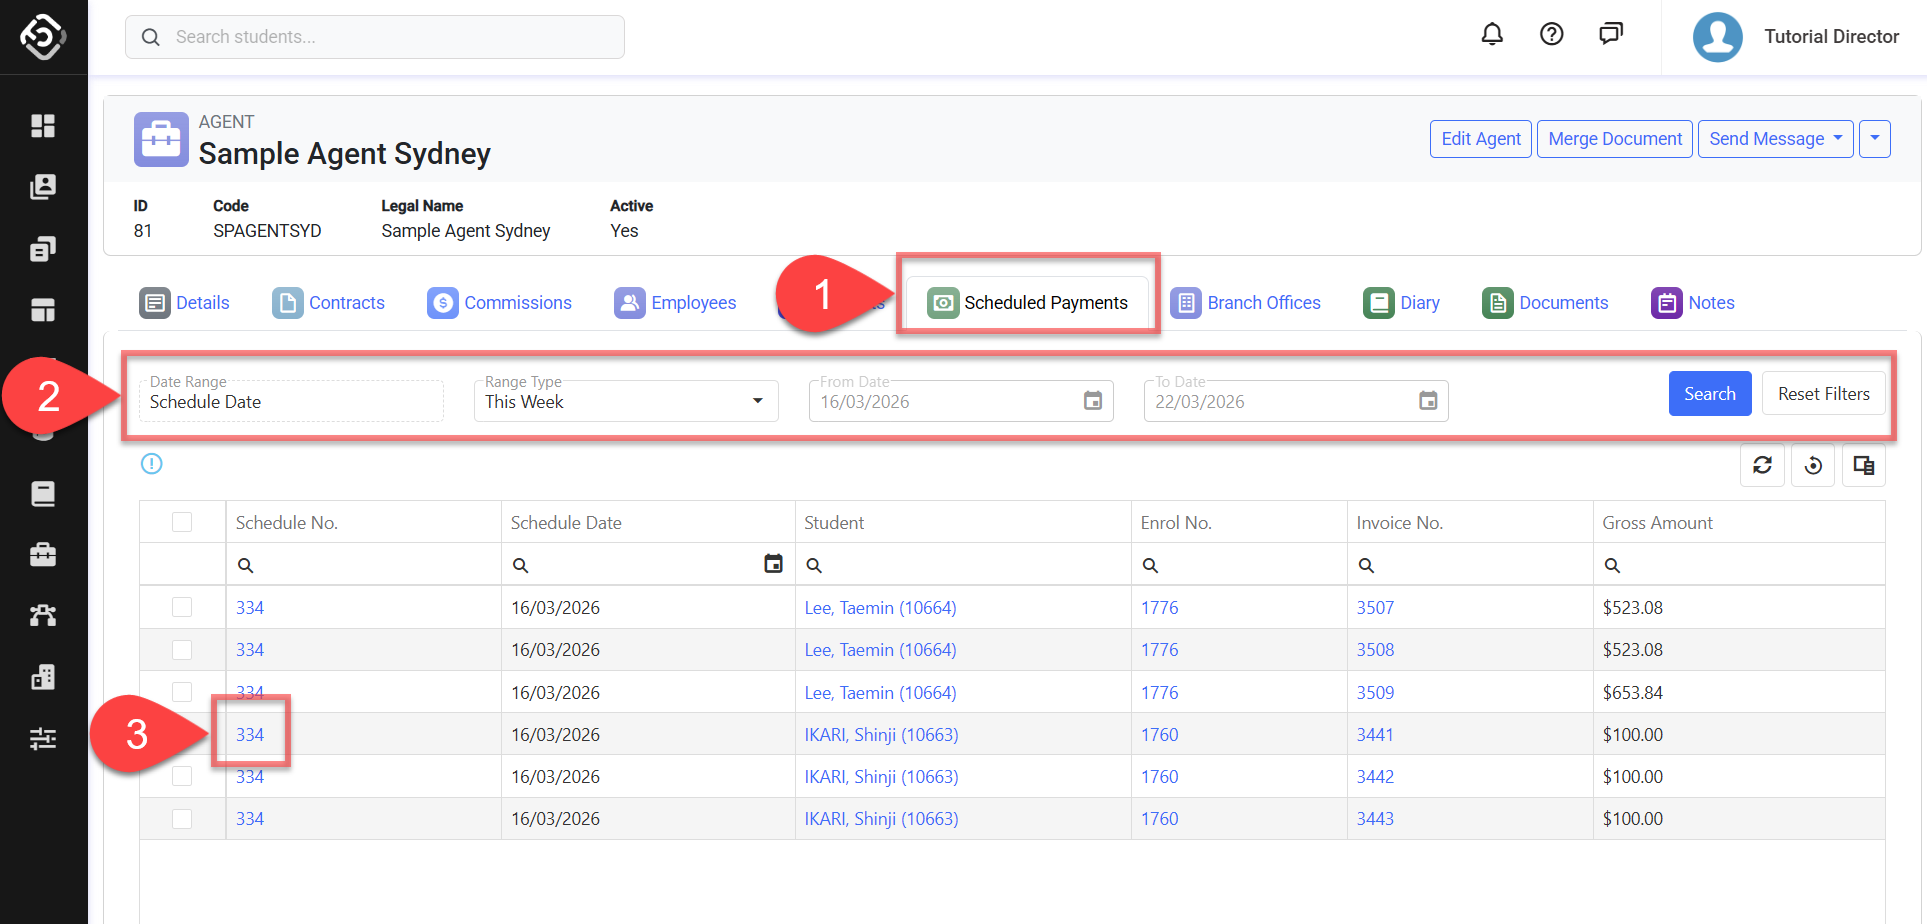Open the Send Message dropdown
The image size is (1927, 924).
(x=1775, y=139)
